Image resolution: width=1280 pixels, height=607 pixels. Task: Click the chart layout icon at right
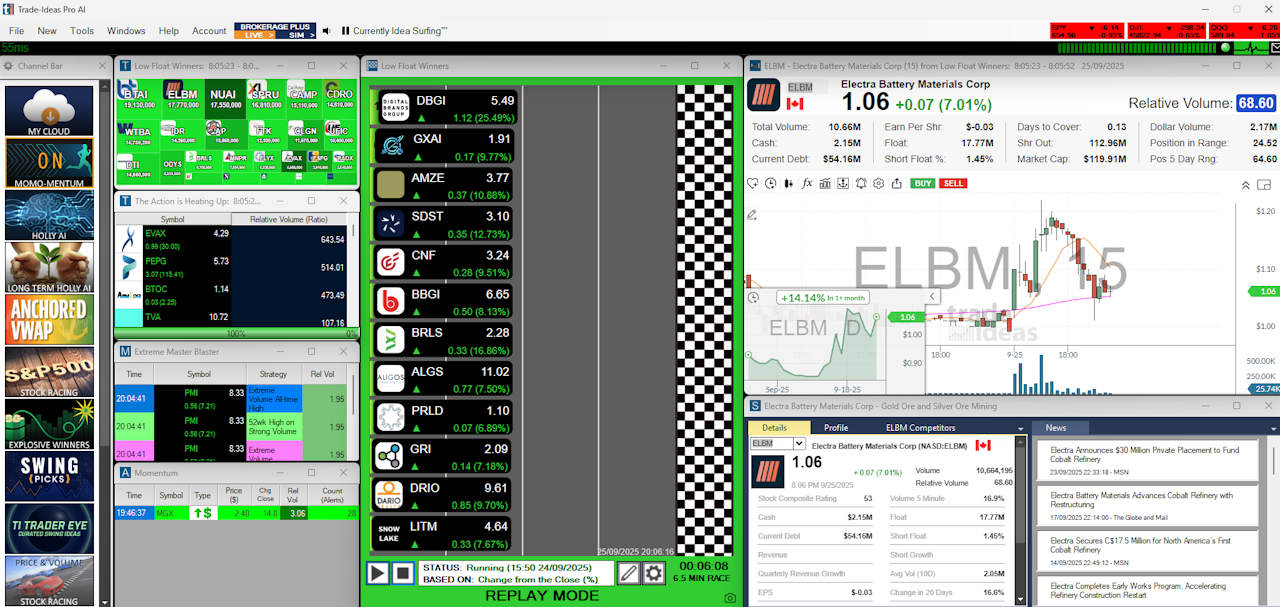(1264, 185)
